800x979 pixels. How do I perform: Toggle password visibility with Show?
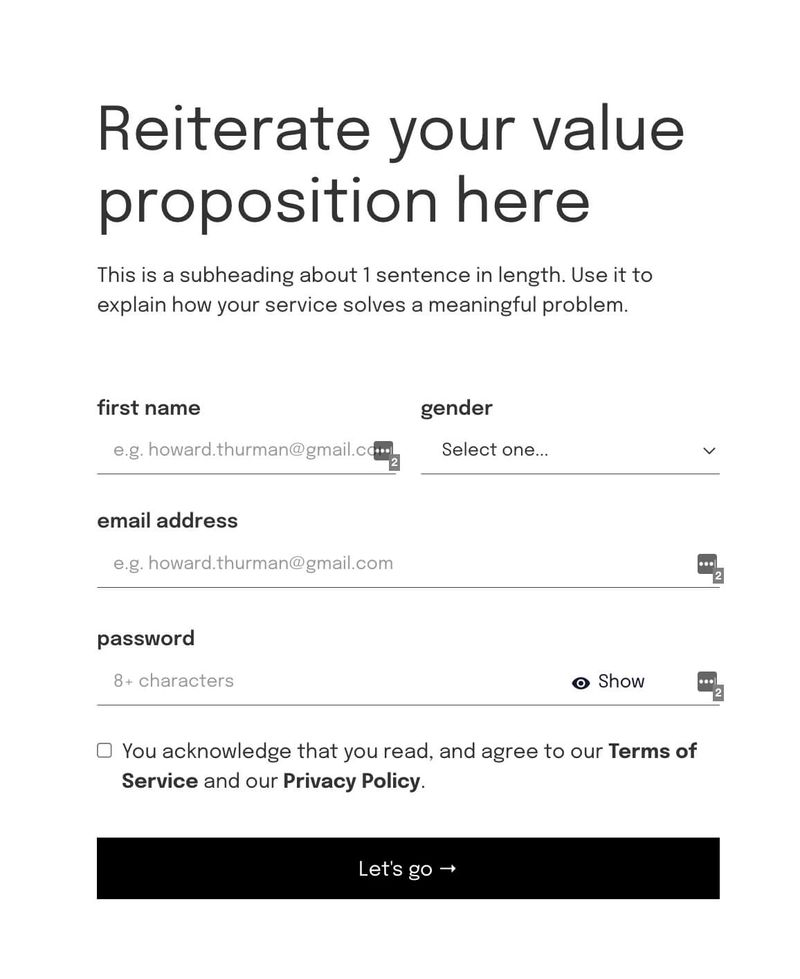point(620,682)
